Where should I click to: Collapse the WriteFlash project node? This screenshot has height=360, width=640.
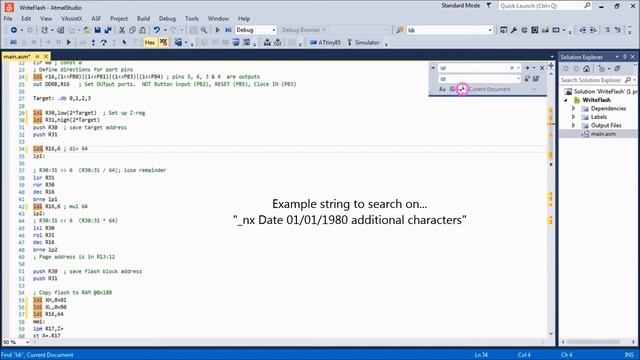click(566, 100)
